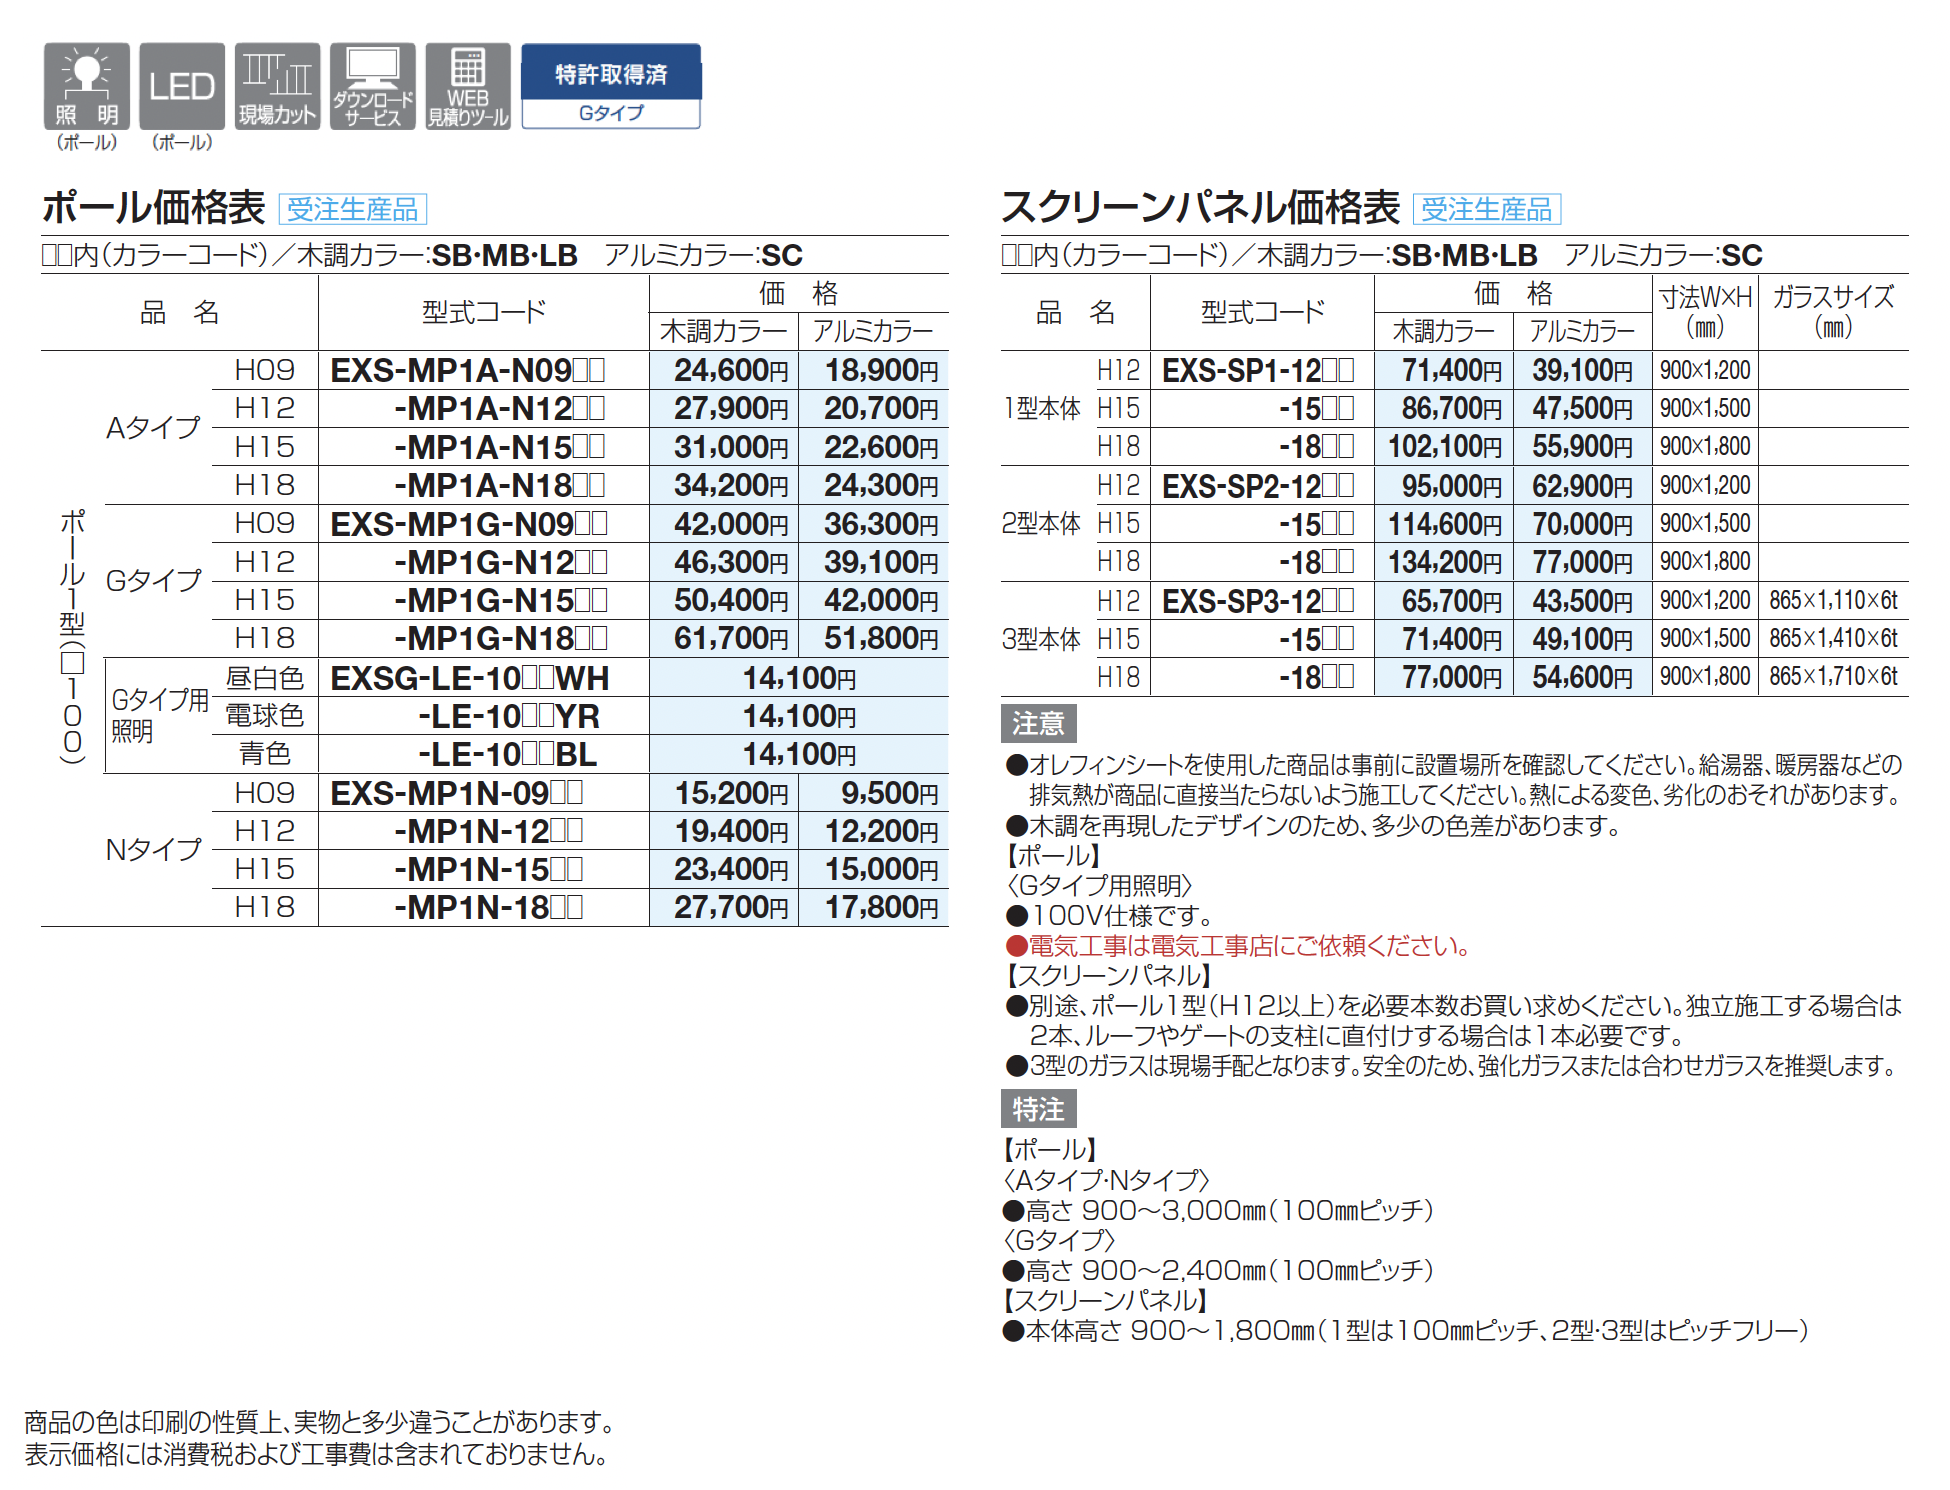Image resolution: width=1950 pixels, height=1490 pixels.
Task: Click the 電球色 lighting color label
Action: click(x=265, y=716)
